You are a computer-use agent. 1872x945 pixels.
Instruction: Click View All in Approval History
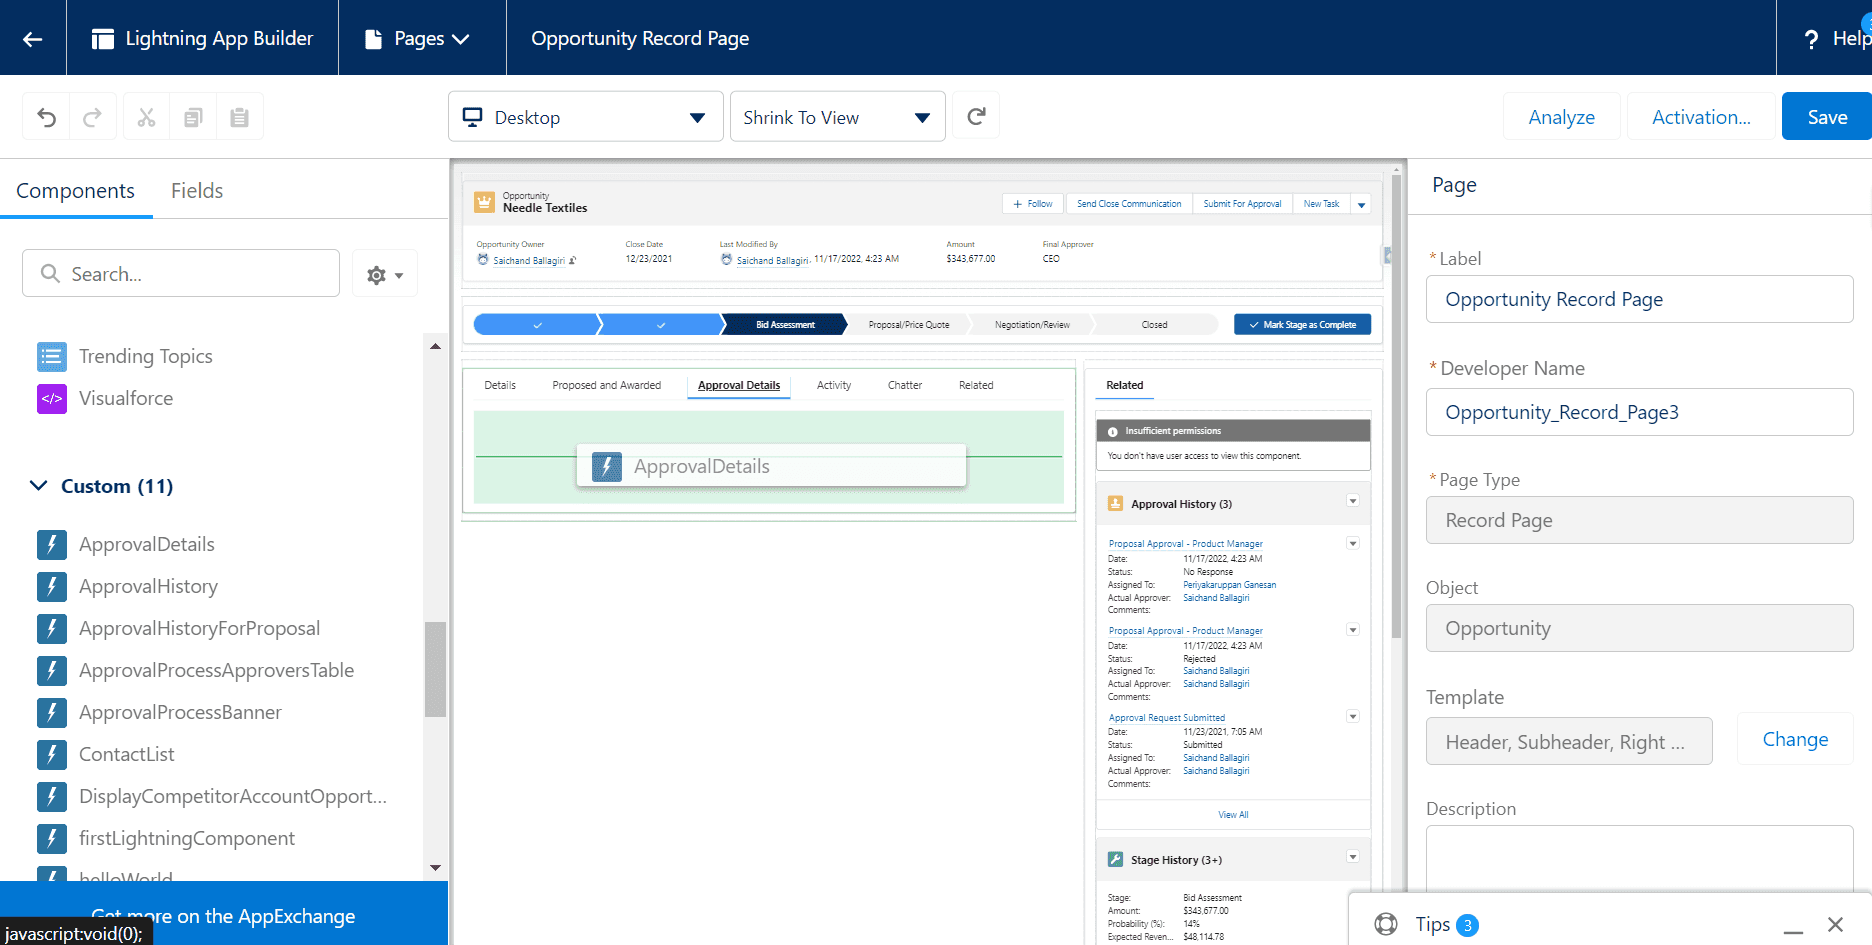pyautogui.click(x=1233, y=815)
